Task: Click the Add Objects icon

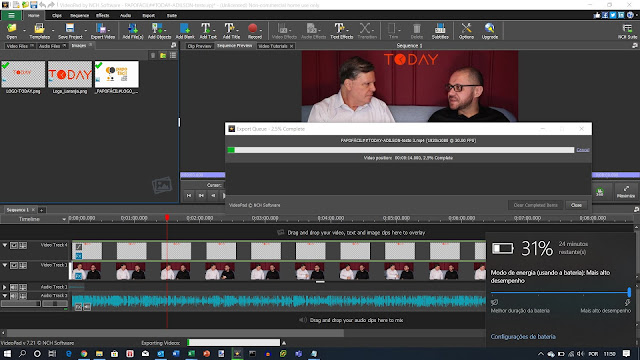Action: tap(156, 28)
